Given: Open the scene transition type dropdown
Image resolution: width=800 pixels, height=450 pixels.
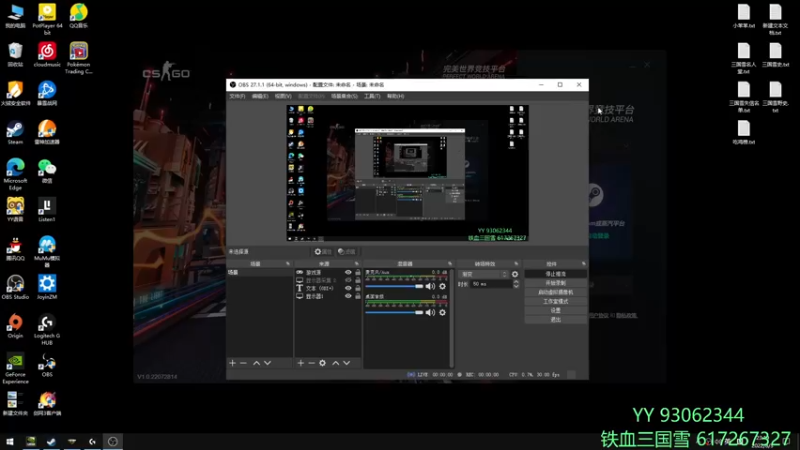Looking at the screenshot, I should point(484,274).
